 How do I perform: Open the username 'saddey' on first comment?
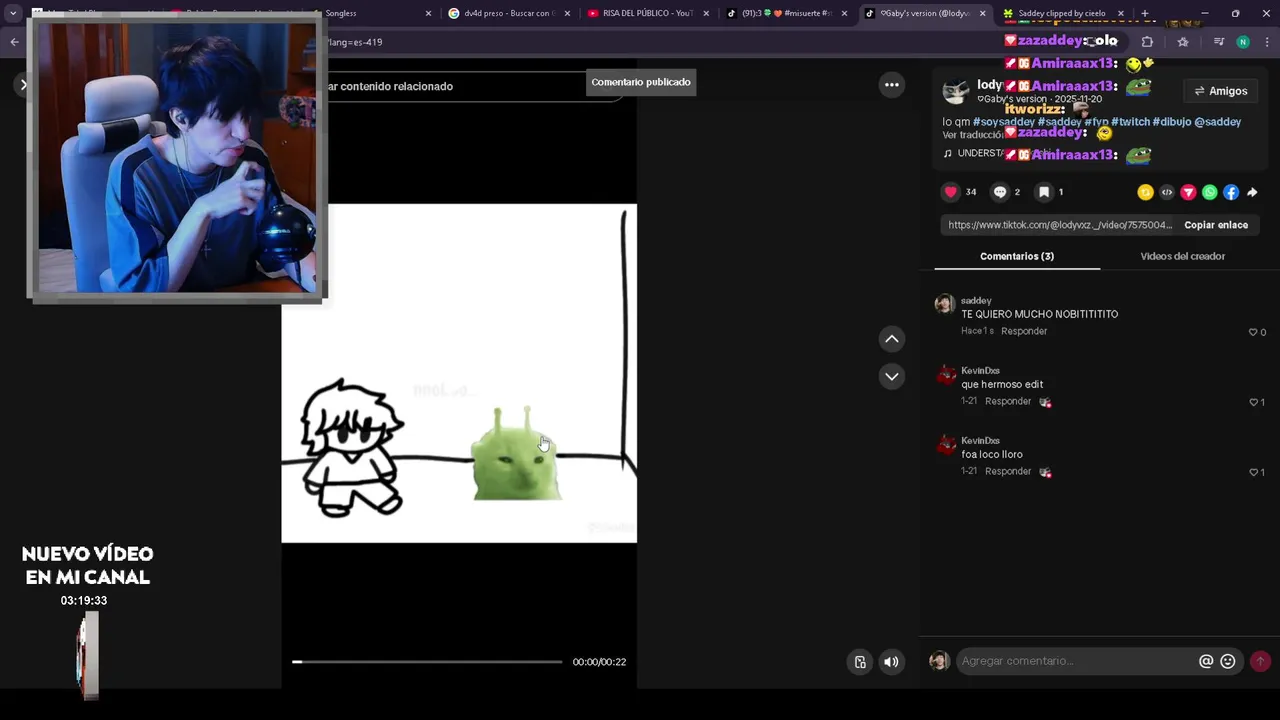pos(976,301)
